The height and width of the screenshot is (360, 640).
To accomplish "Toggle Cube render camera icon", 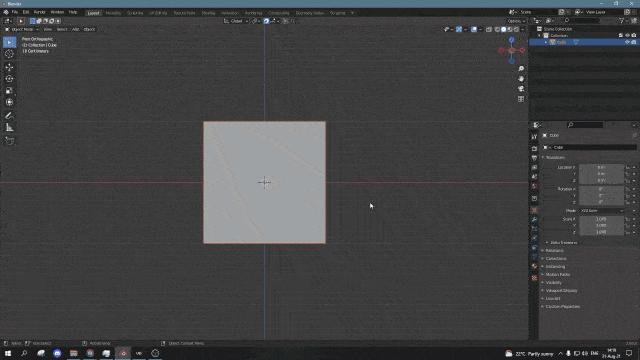I will tap(634, 42).
